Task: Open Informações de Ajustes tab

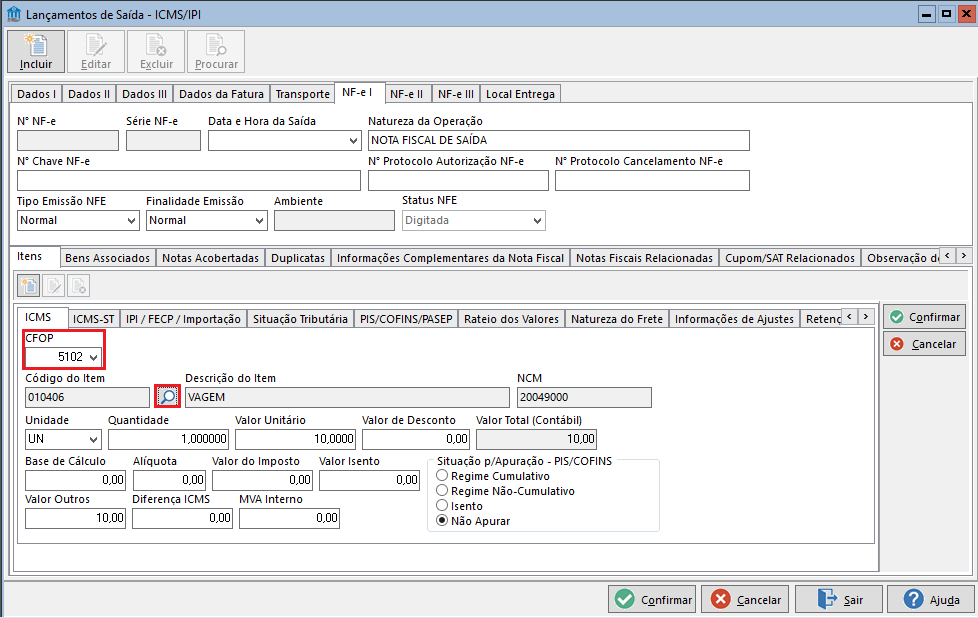Action: [x=734, y=319]
